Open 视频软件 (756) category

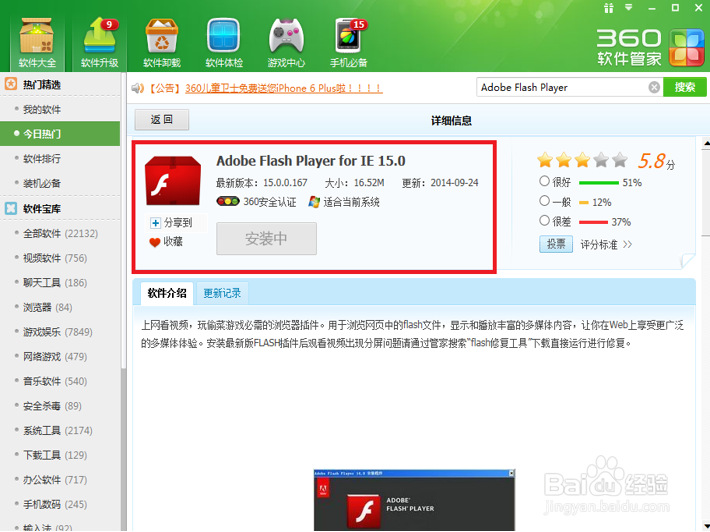point(55,258)
